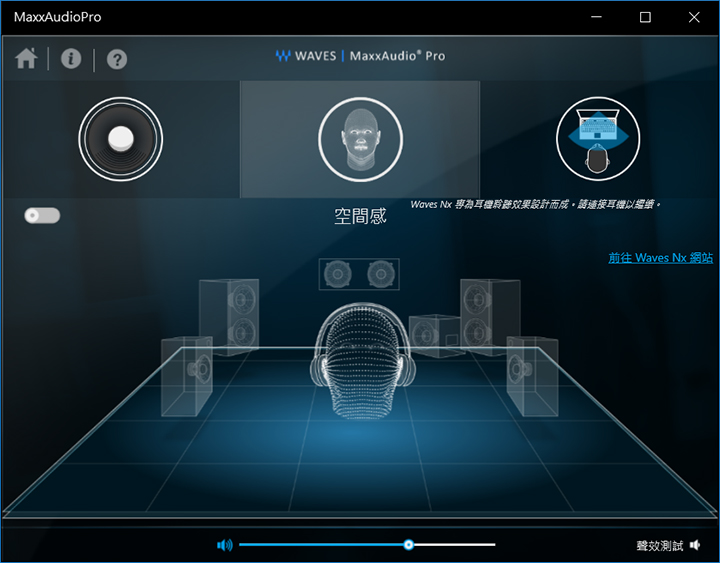720x563 pixels.
Task: Open the help question mark icon
Action: pyautogui.click(x=117, y=59)
